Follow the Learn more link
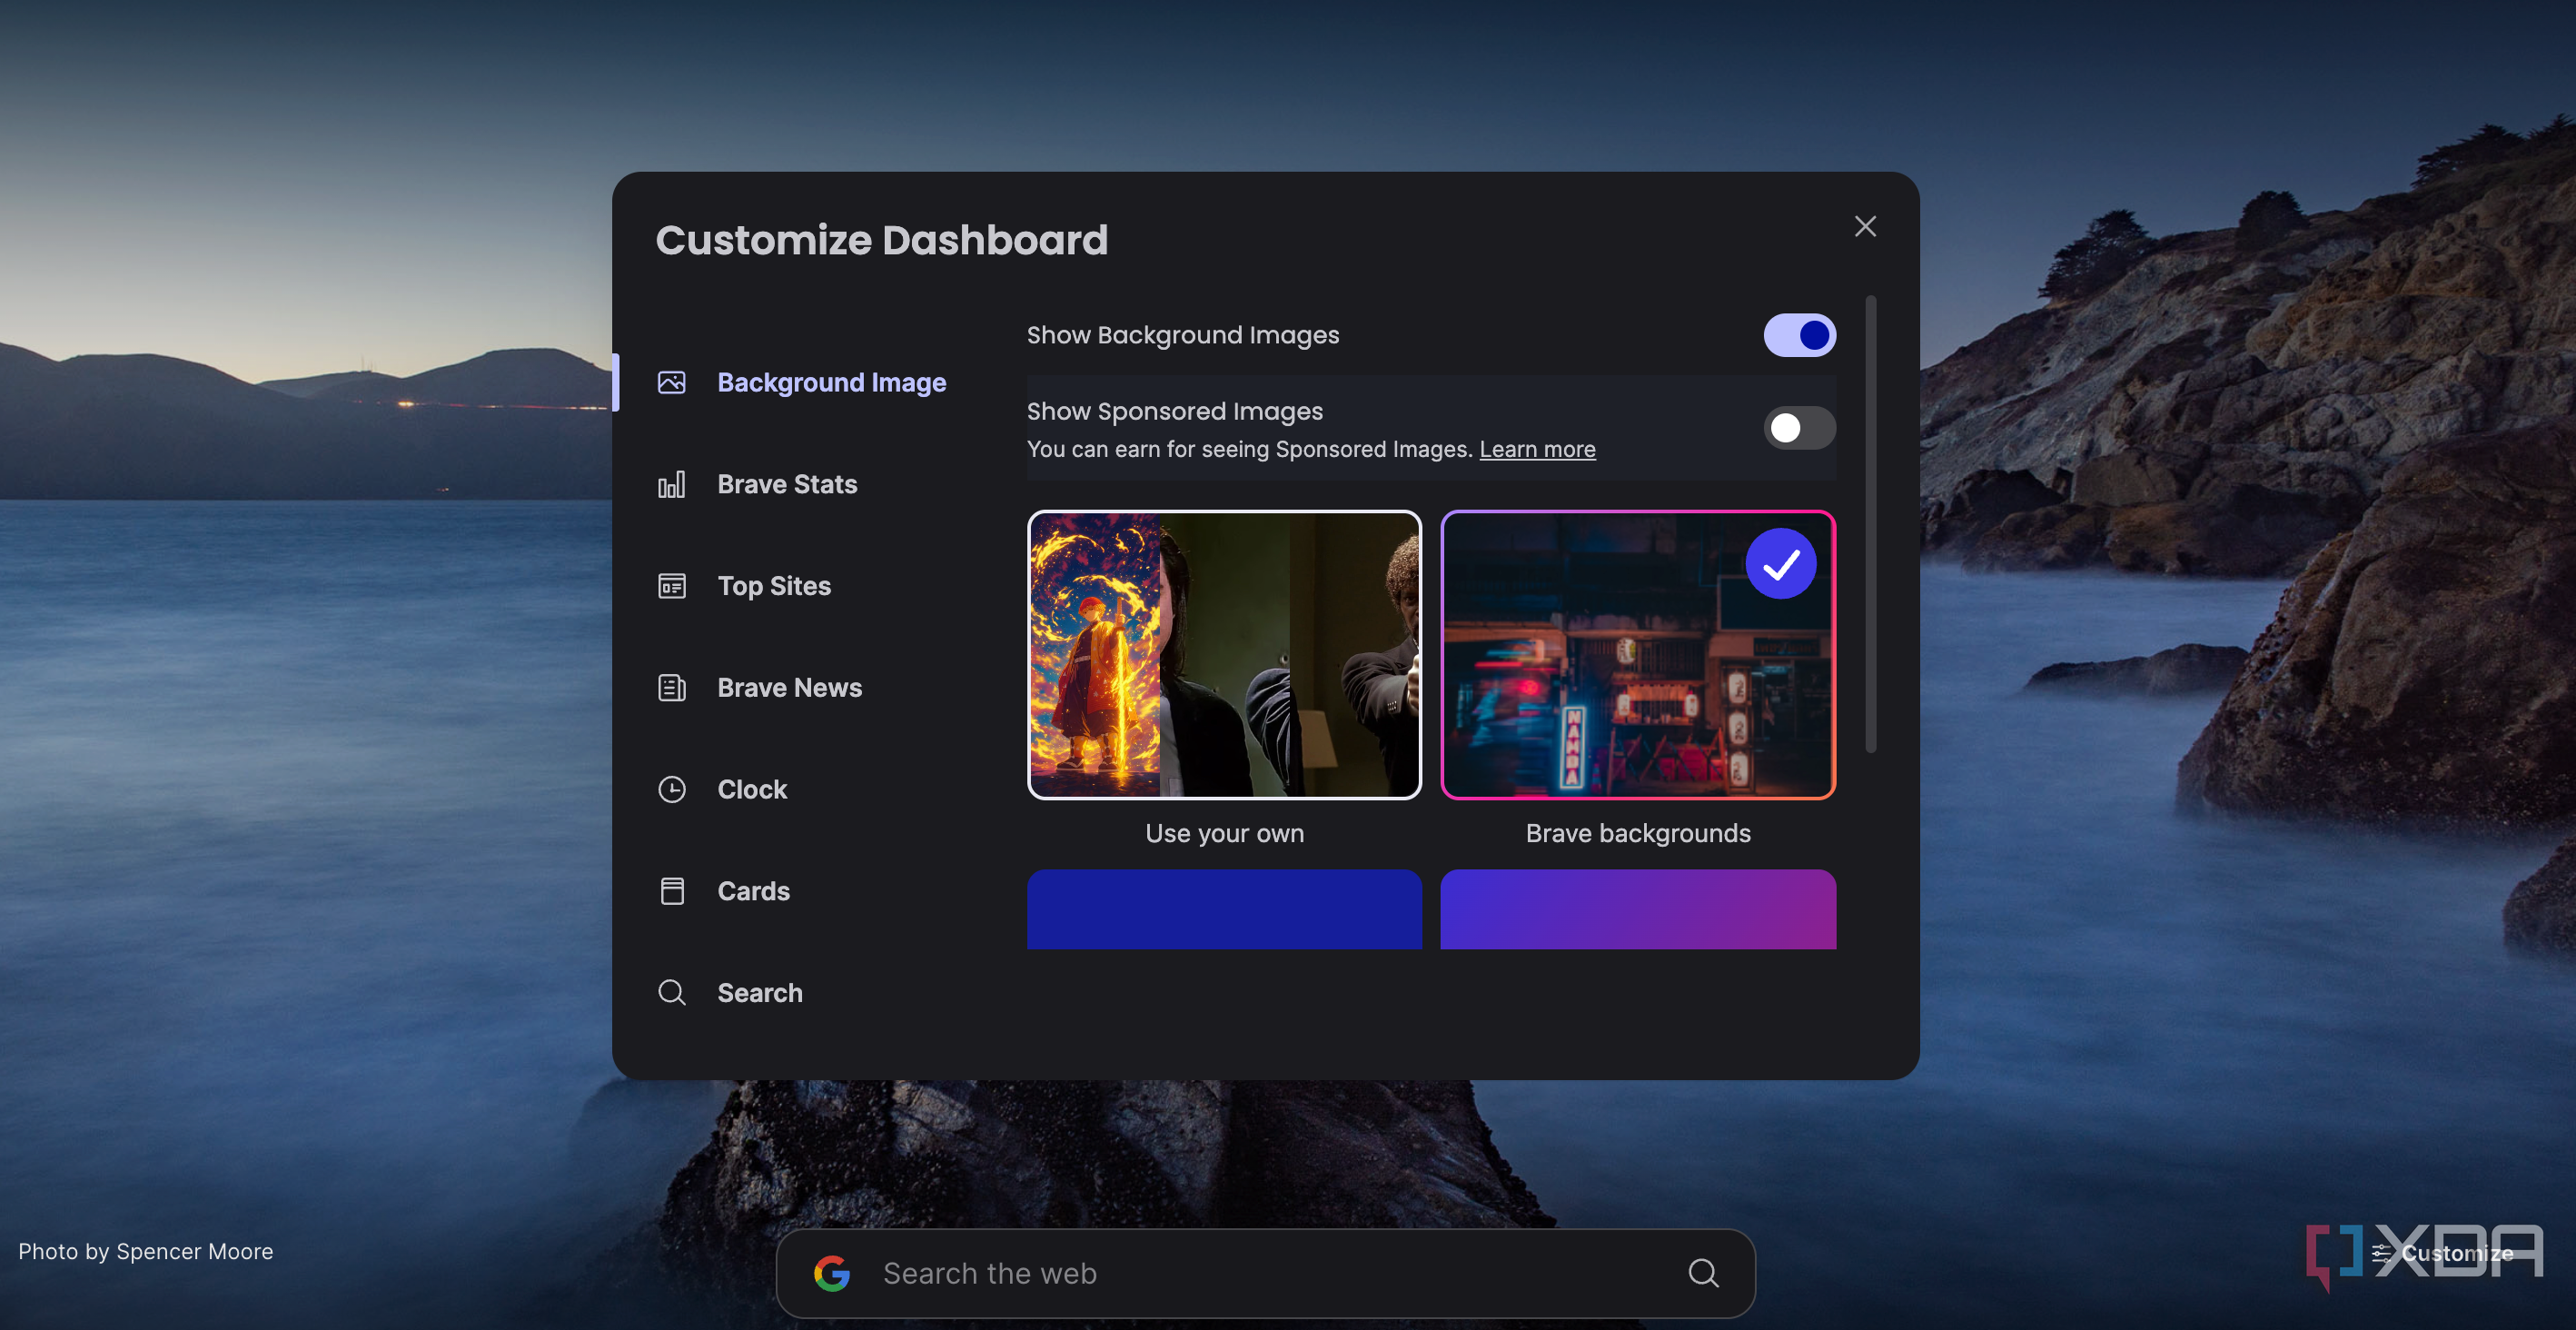This screenshot has width=2576, height=1330. pos(1537,450)
